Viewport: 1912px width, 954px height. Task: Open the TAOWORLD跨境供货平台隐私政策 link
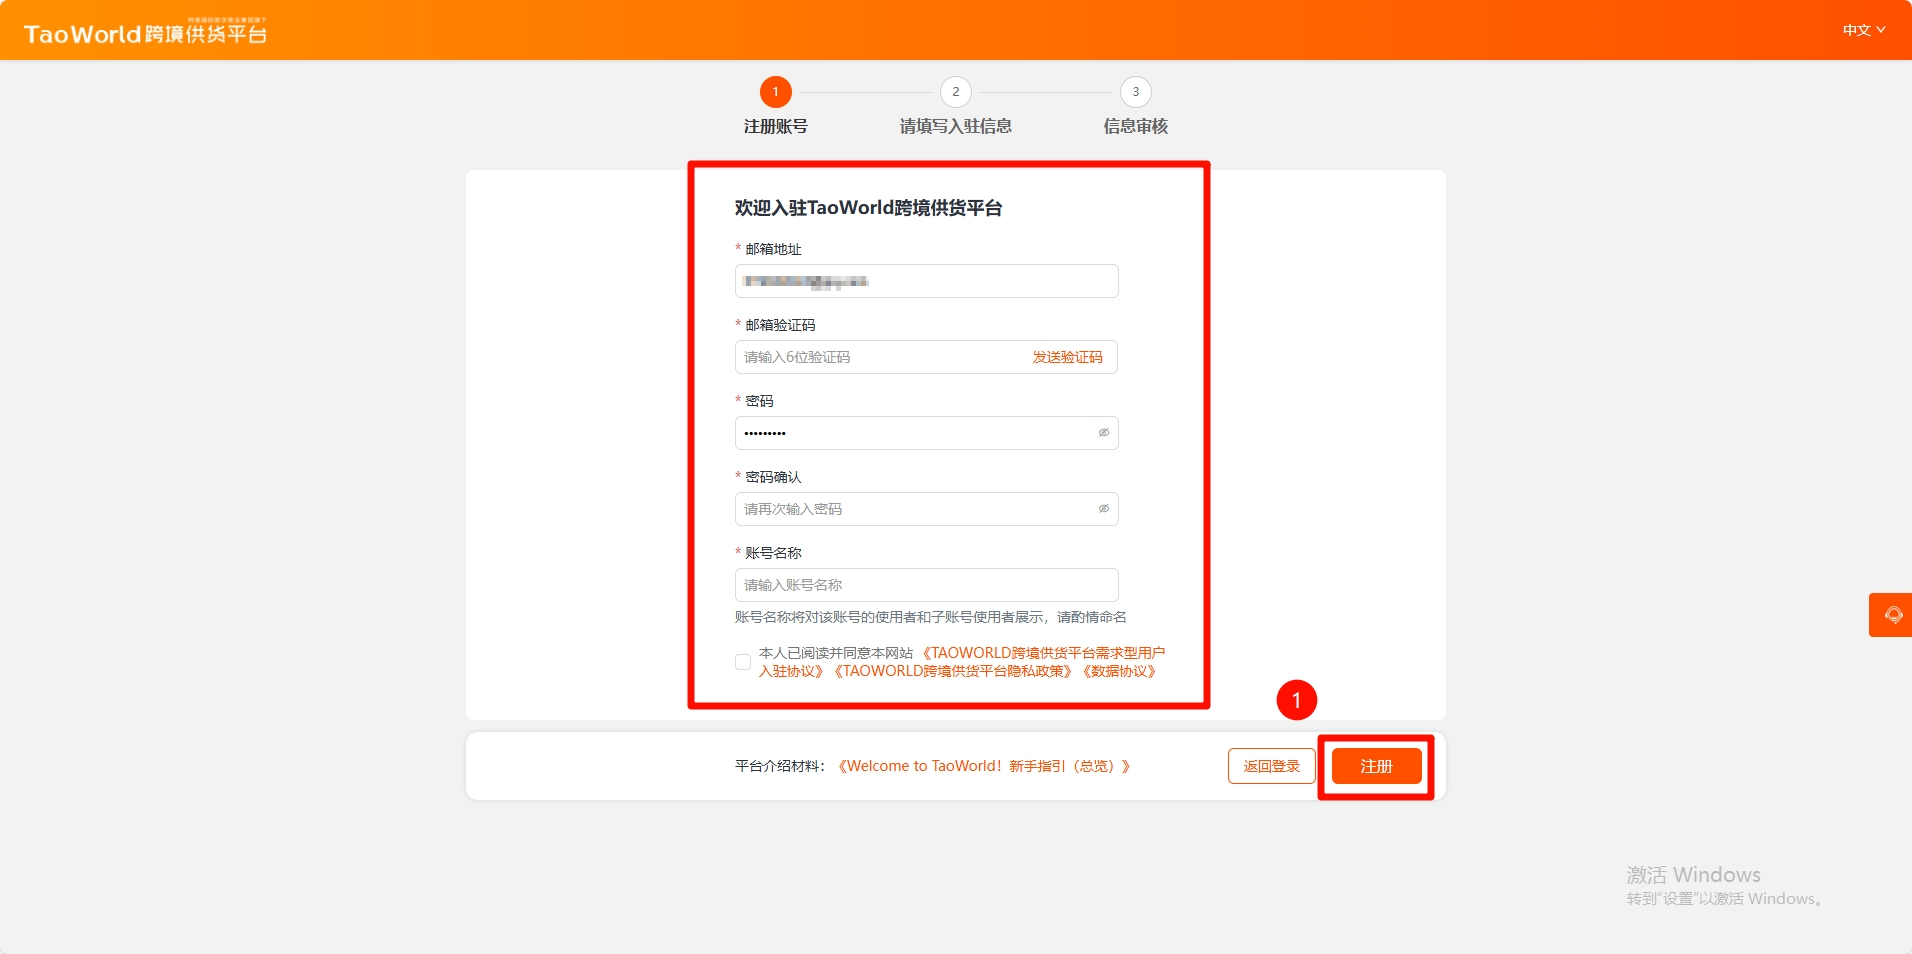tap(953, 671)
